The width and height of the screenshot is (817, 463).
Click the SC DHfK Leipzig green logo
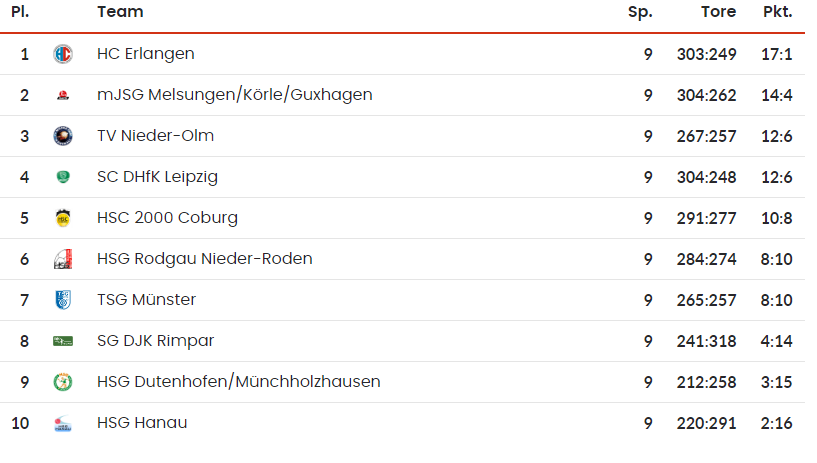point(63,177)
